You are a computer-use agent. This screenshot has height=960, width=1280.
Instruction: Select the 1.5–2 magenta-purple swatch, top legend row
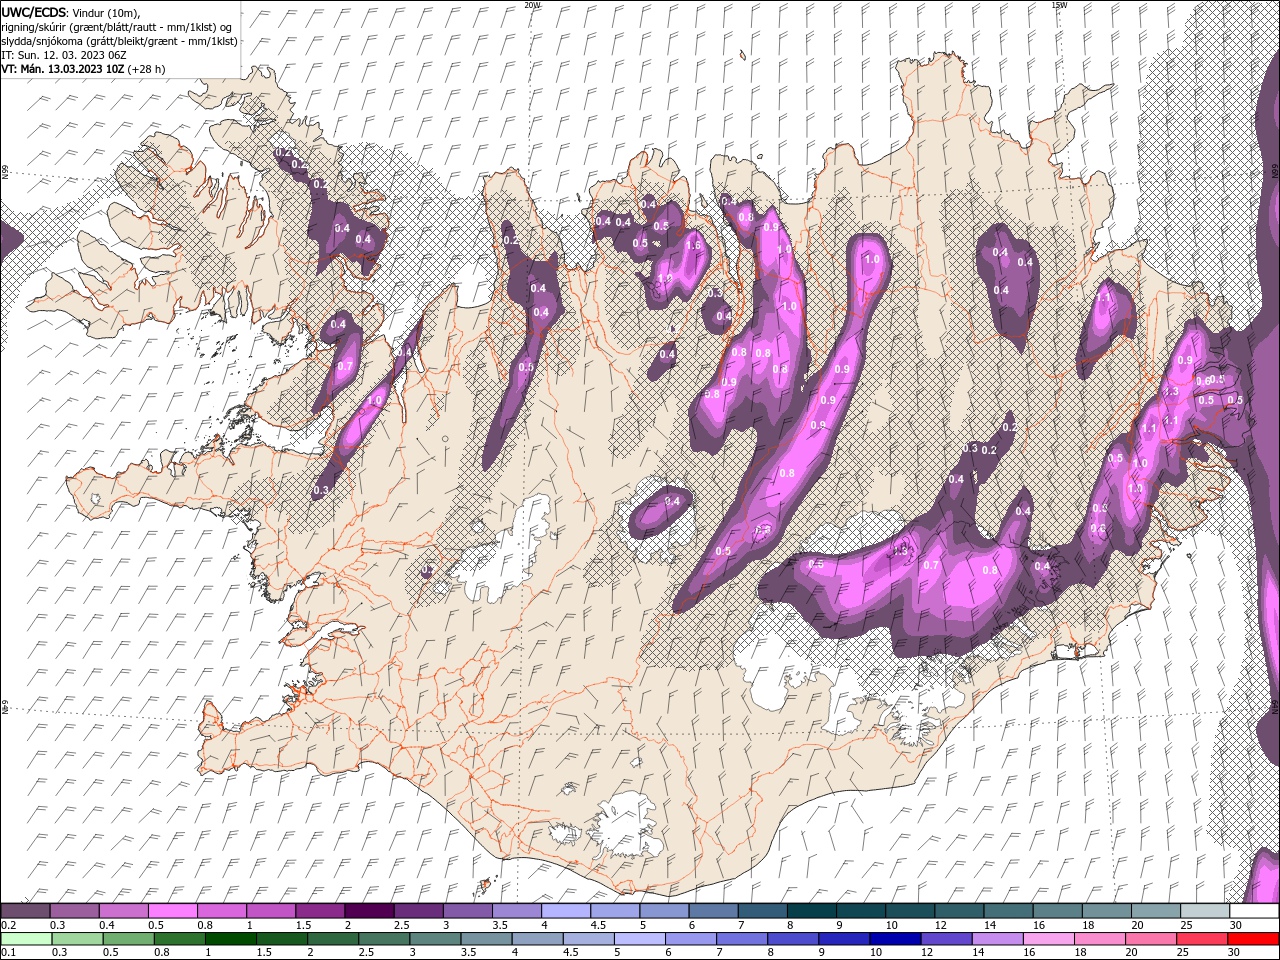point(320,911)
